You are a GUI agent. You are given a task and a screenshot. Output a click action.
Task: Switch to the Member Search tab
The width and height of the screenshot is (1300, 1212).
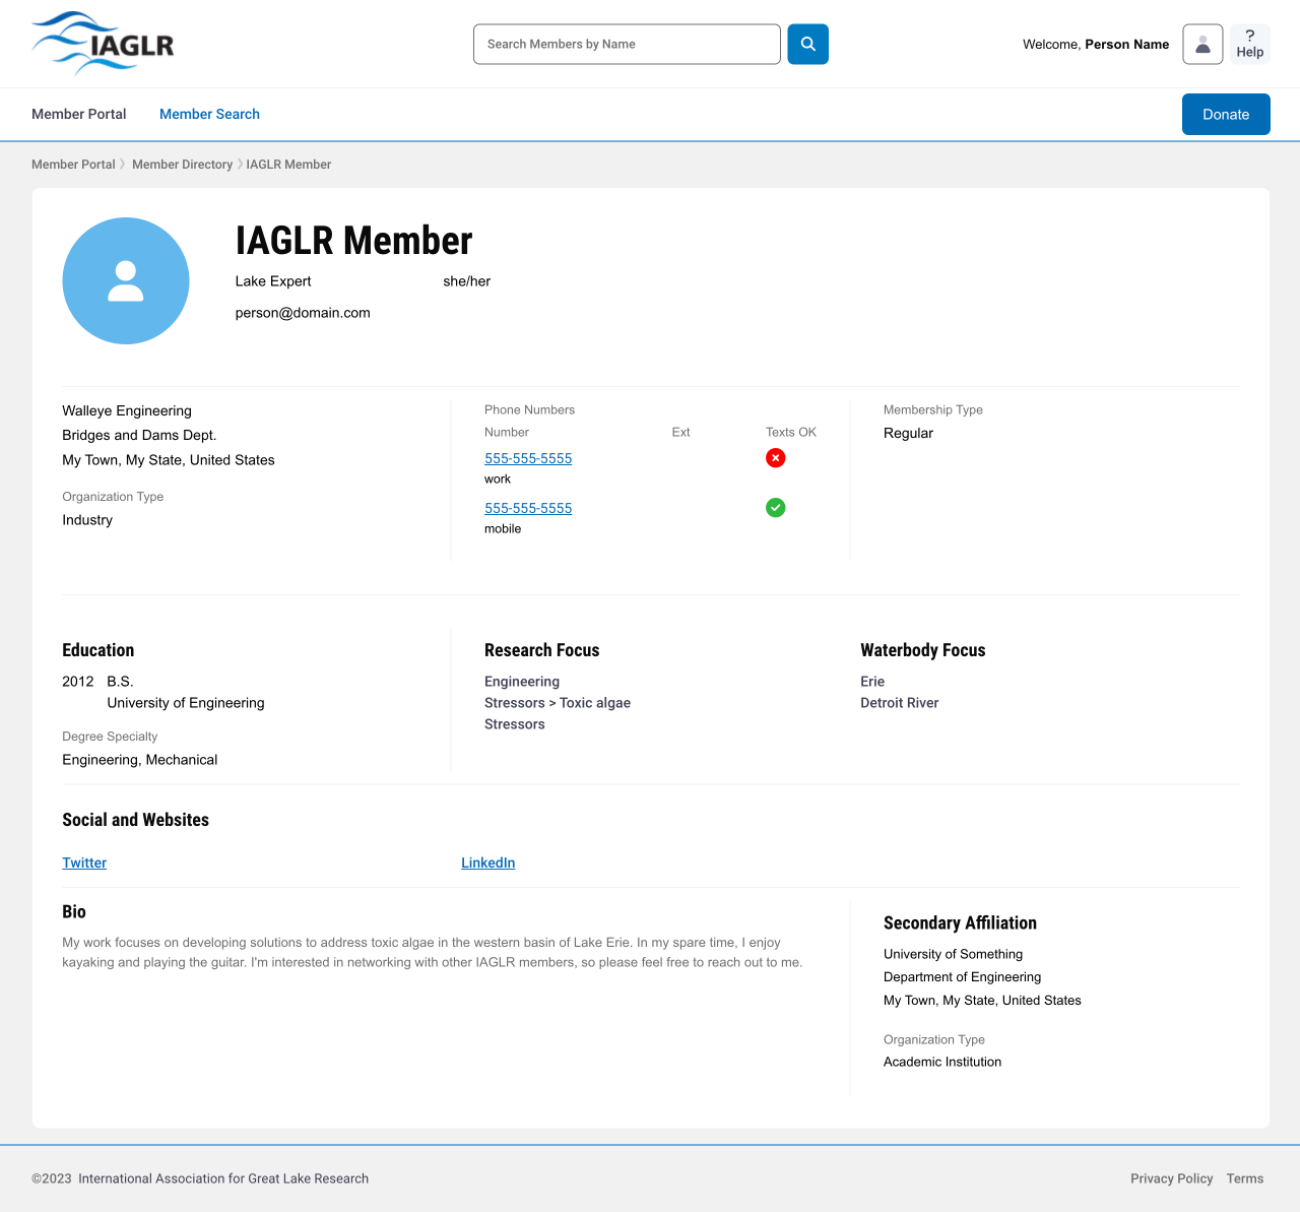pyautogui.click(x=209, y=114)
